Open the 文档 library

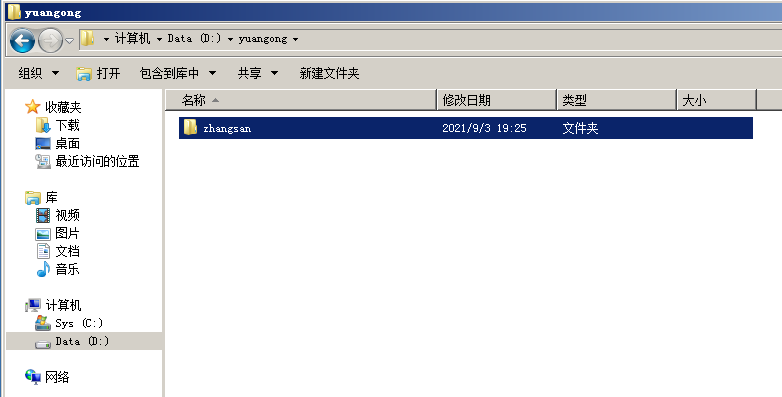[67, 251]
